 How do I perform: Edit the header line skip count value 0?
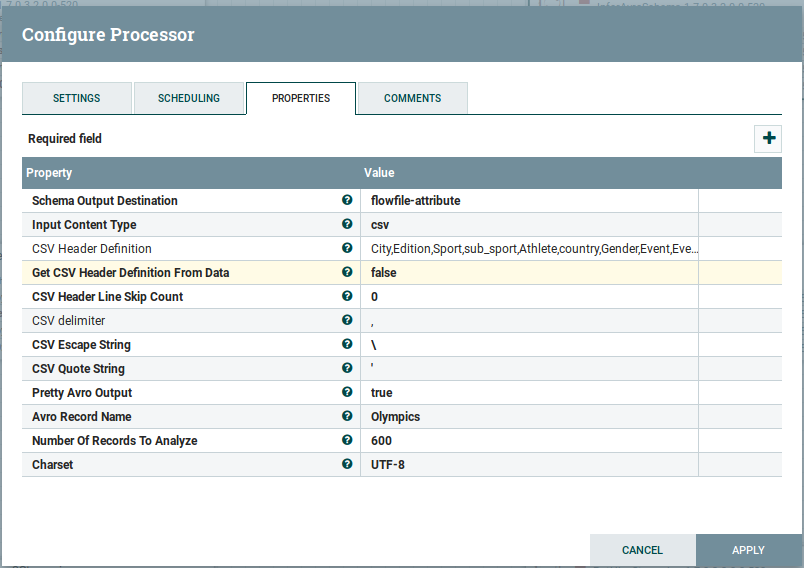pos(529,297)
